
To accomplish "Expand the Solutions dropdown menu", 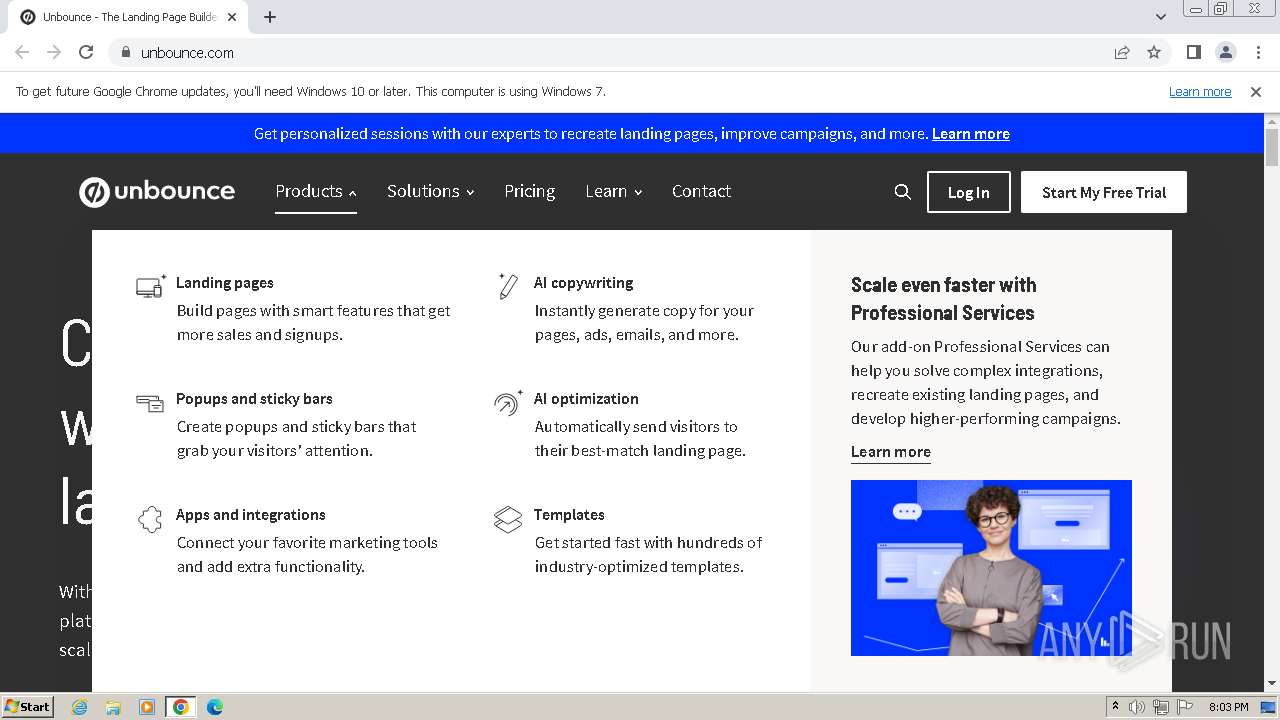I will pyautogui.click(x=431, y=191).
